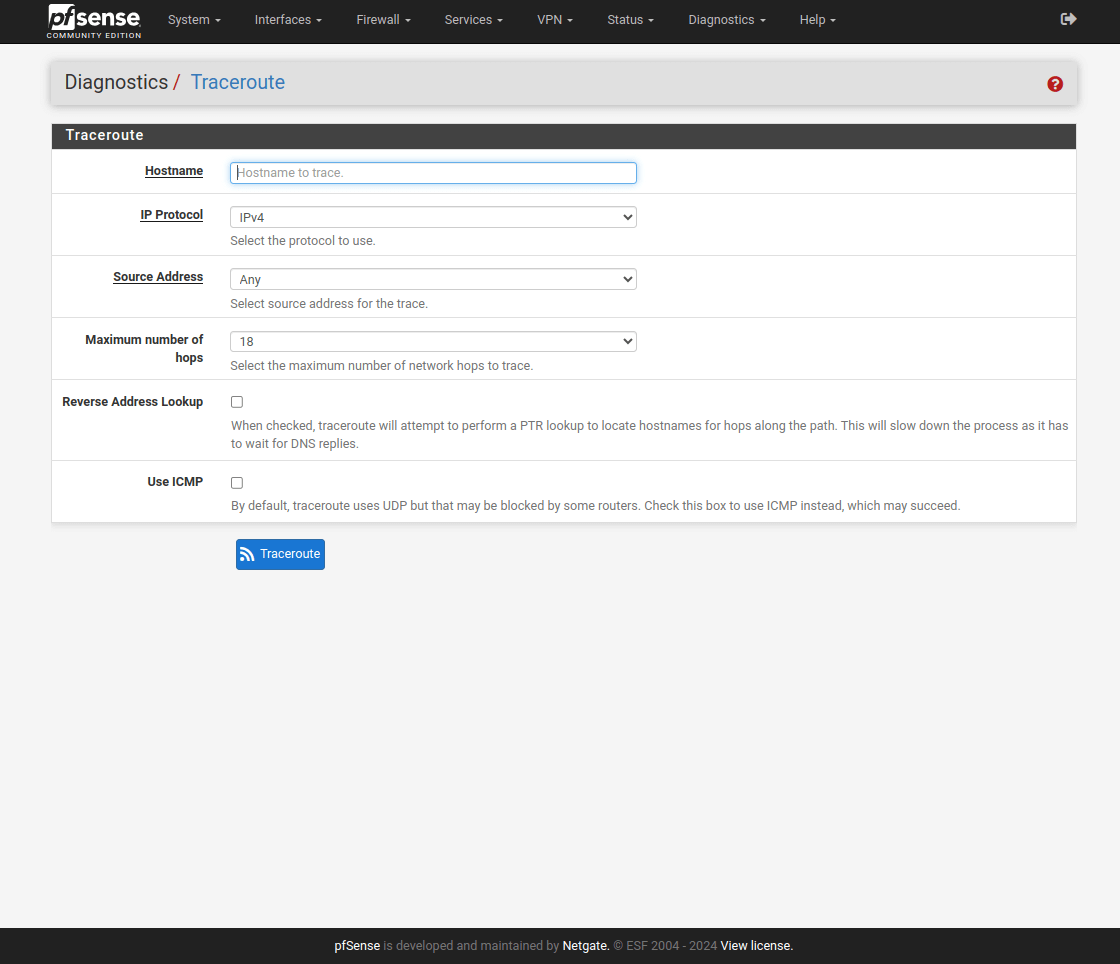The width and height of the screenshot is (1120, 964).
Task: Enable Reverse Address Lookup checkbox
Action: point(237,402)
